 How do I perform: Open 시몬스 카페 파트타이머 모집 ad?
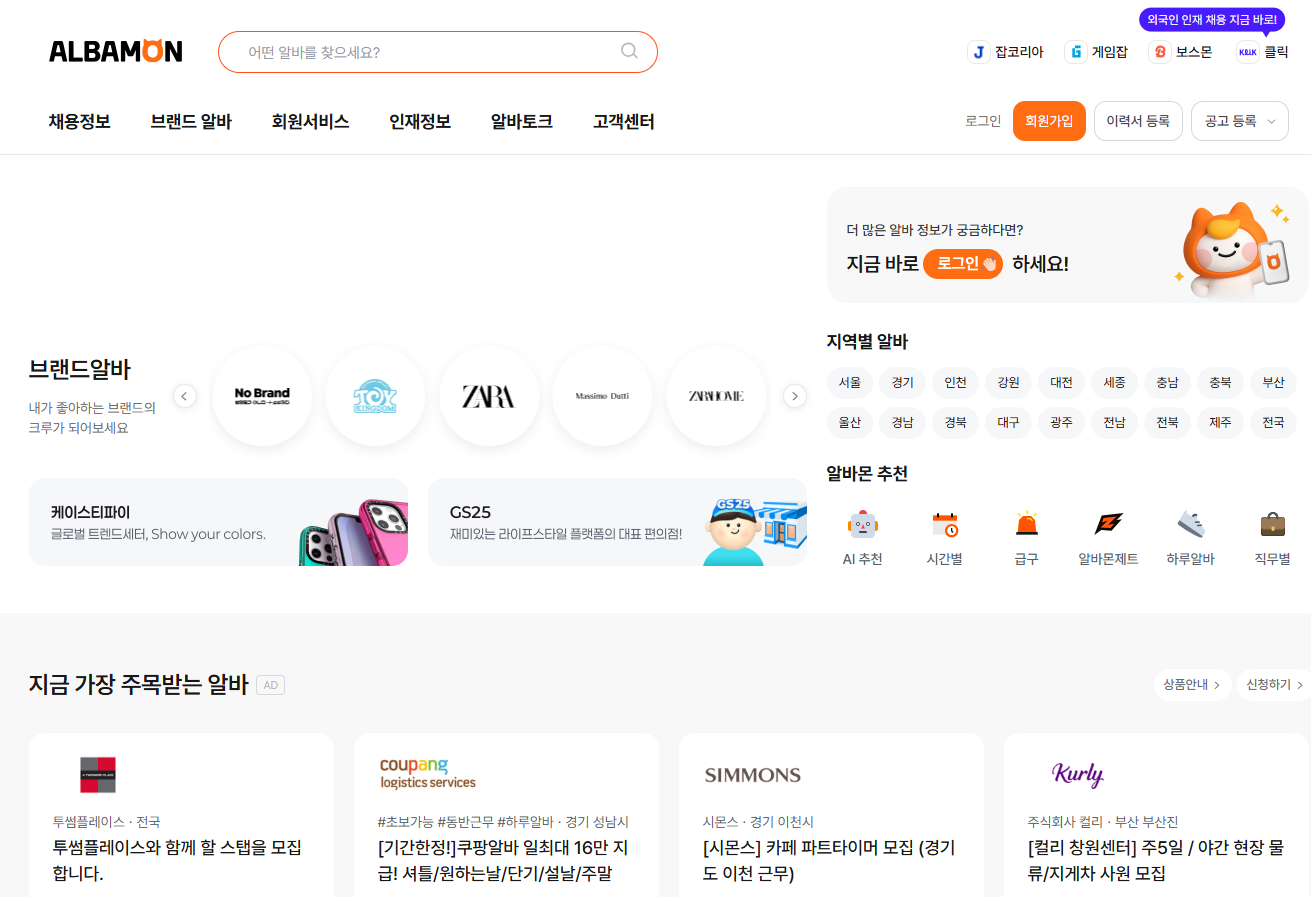[x=831, y=815]
